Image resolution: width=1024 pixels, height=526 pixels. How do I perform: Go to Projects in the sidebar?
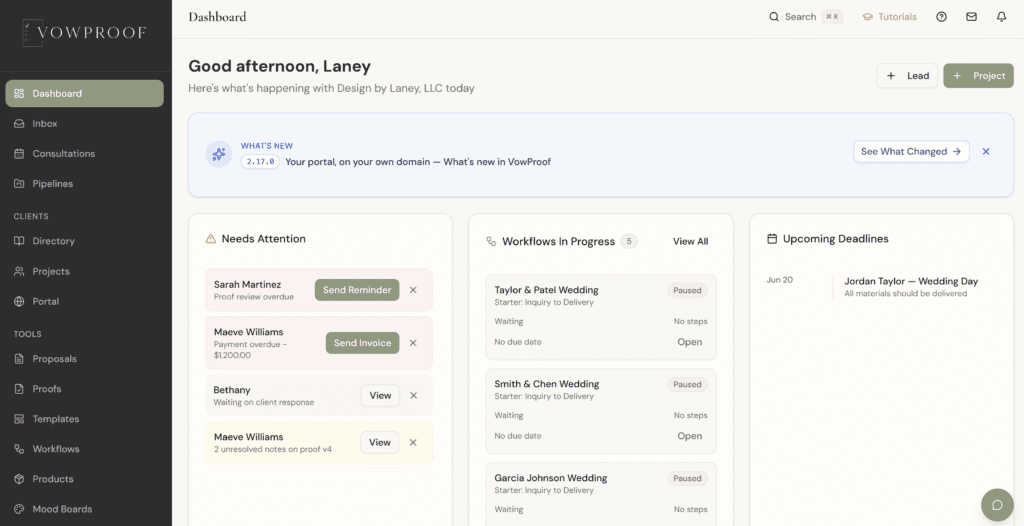click(84, 271)
